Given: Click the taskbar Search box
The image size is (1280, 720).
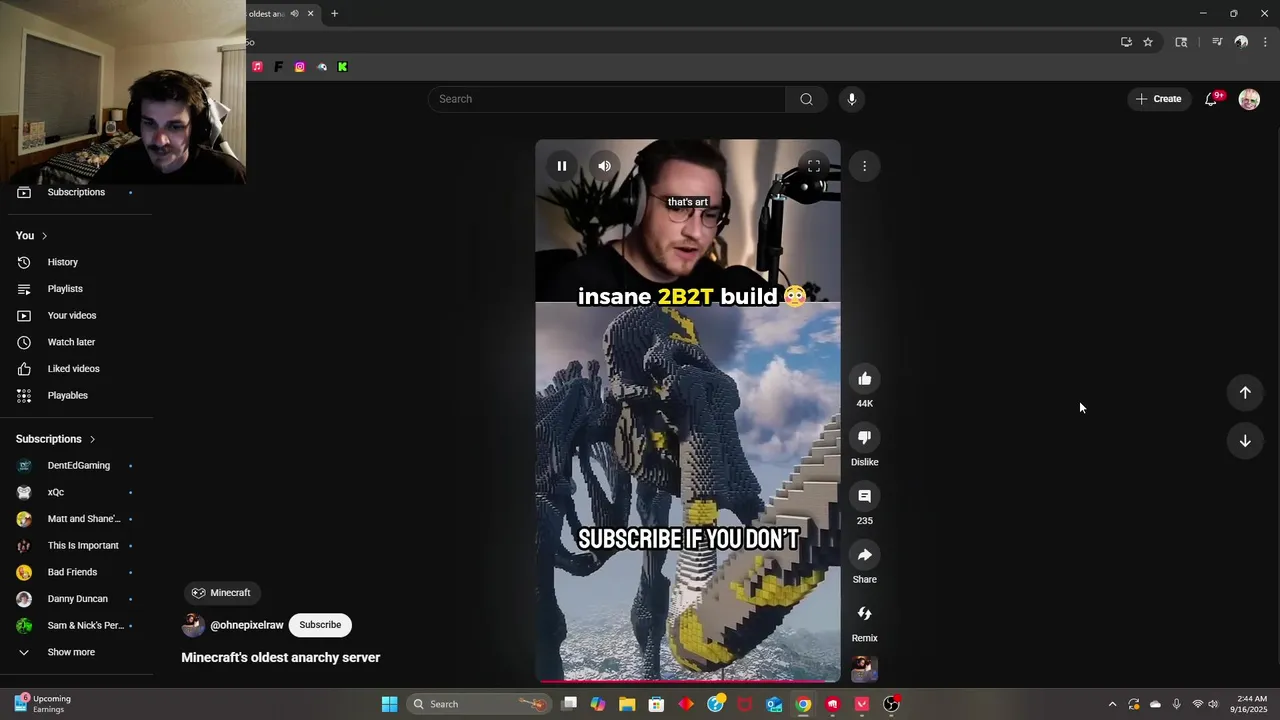Looking at the screenshot, I should point(479,704).
